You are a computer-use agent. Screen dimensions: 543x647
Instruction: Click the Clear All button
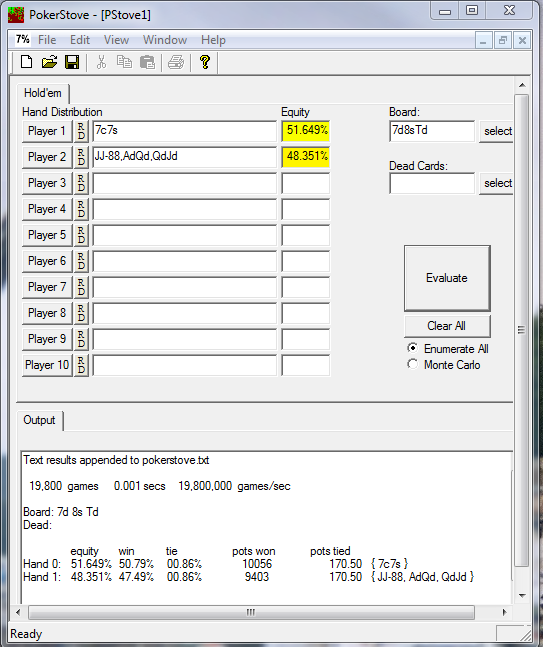447,326
